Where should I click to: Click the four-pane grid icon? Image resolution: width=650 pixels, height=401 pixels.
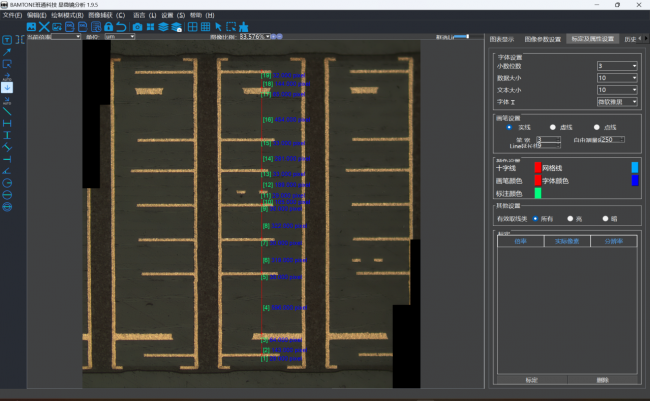pos(192,27)
